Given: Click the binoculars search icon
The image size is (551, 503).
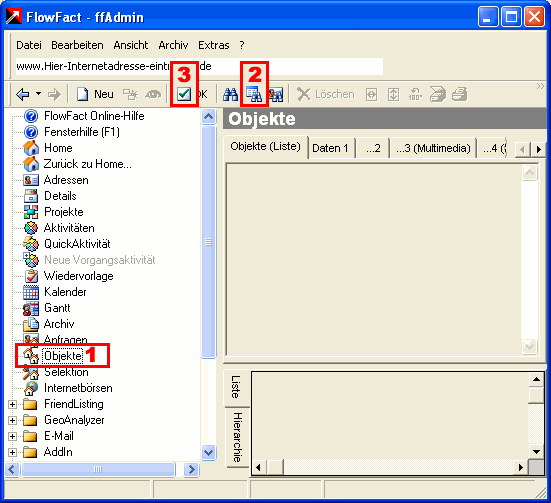Looking at the screenshot, I should 231,94.
